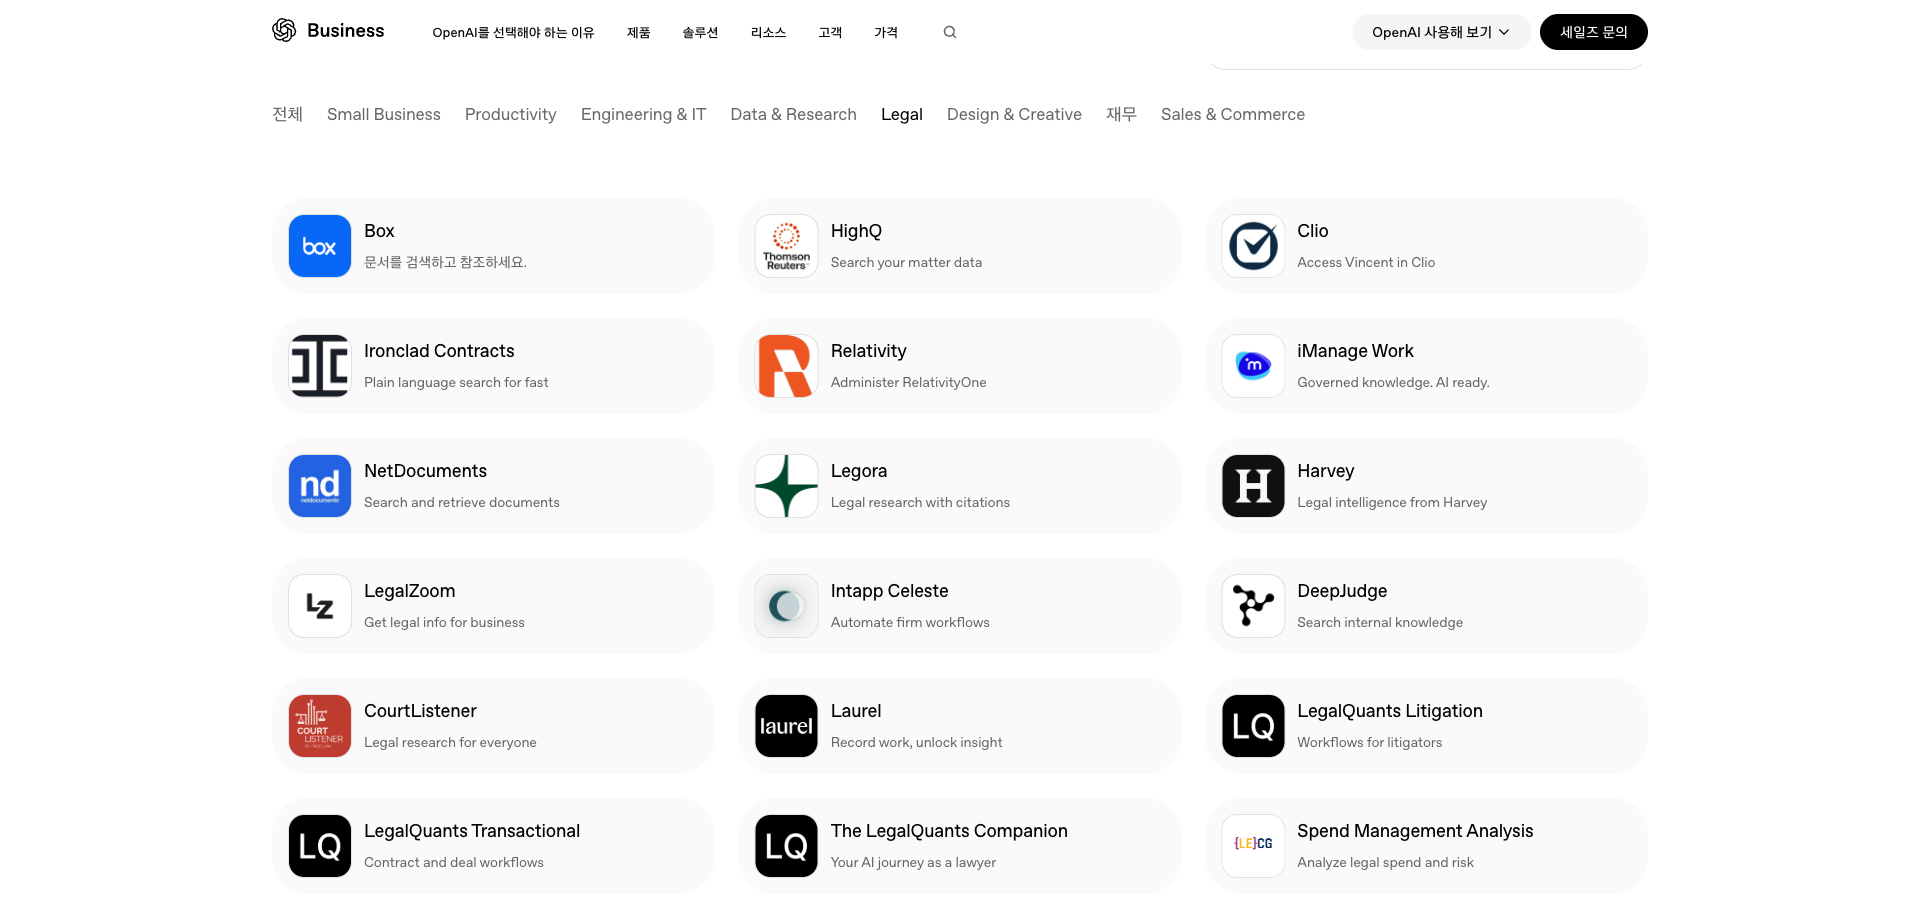The height and width of the screenshot is (907, 1920).
Task: Open the iManage Work title
Action: click(x=1355, y=351)
